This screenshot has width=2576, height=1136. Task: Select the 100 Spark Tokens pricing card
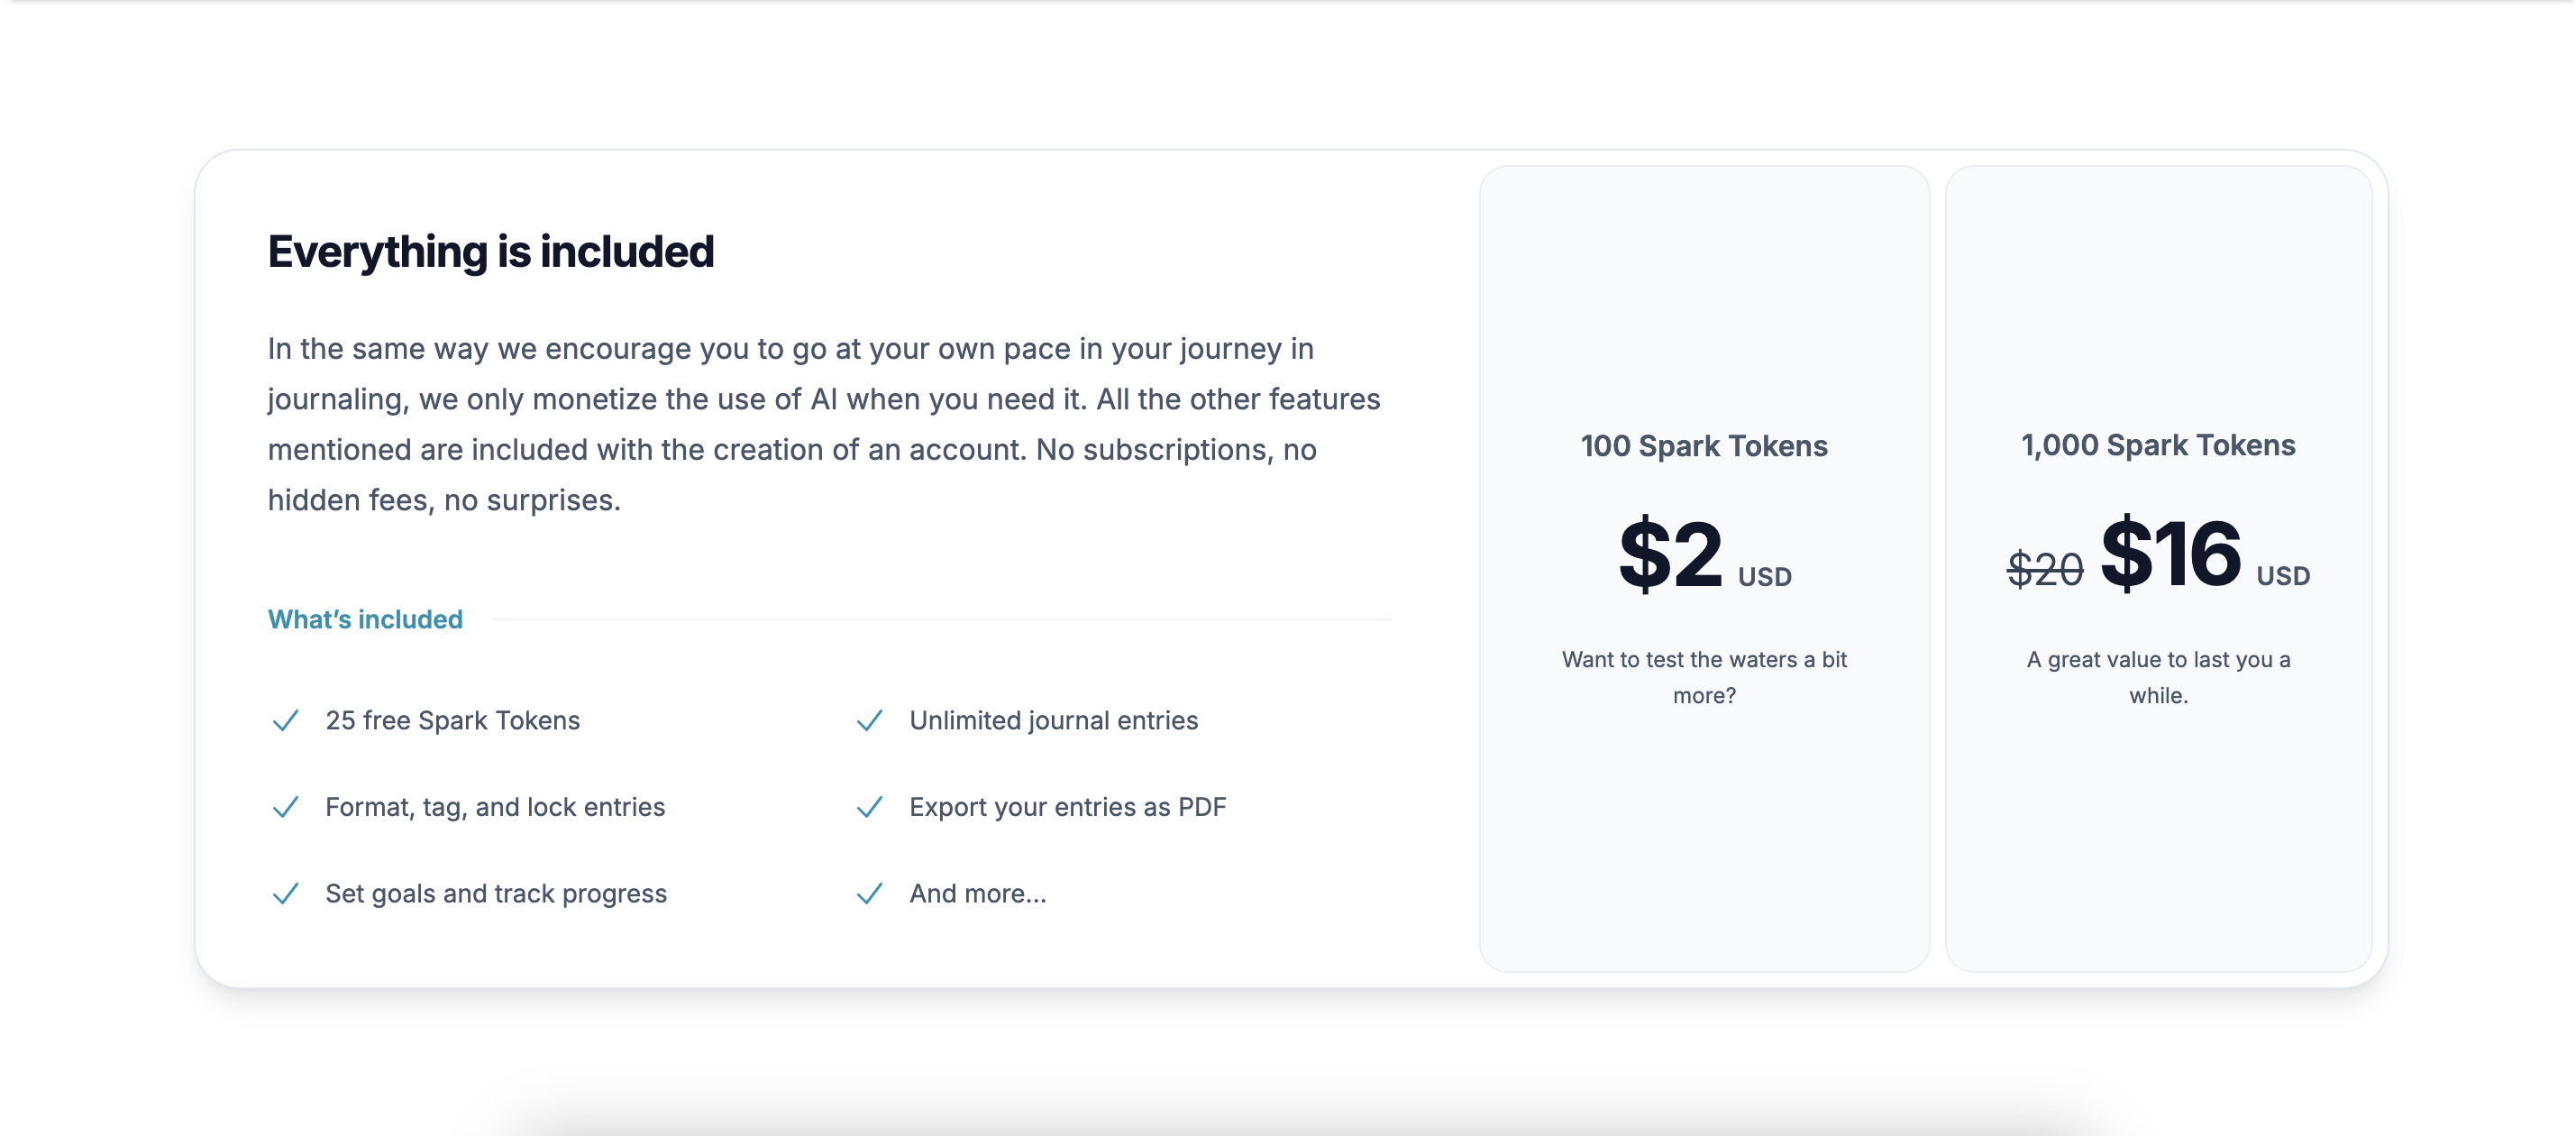[1704, 568]
